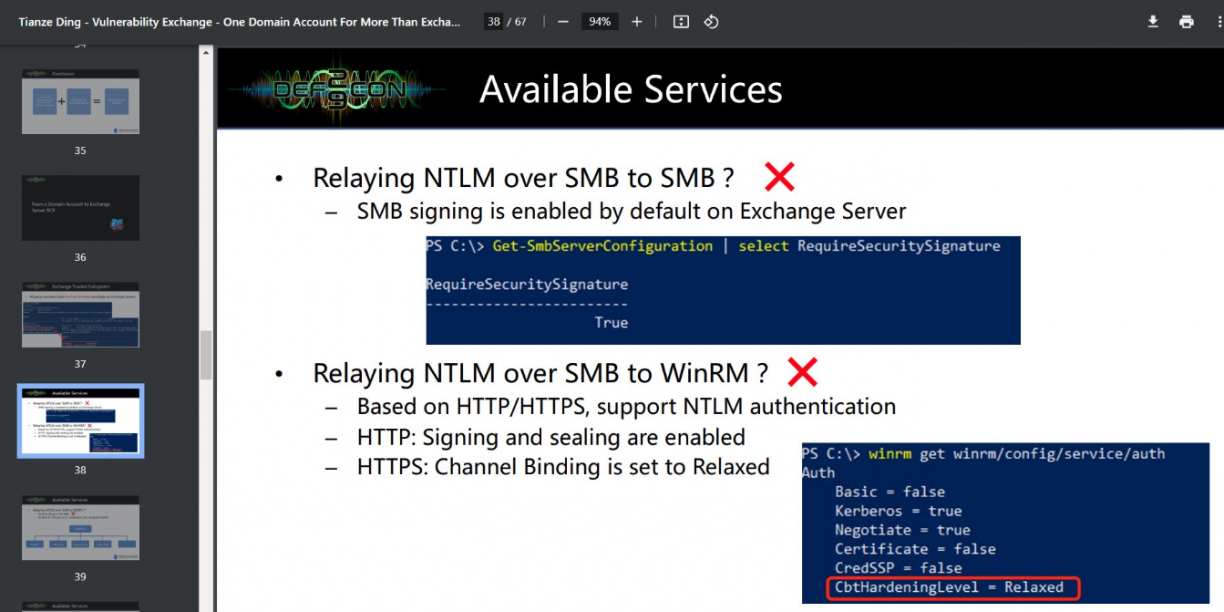The width and height of the screenshot is (1224, 612).
Task: Jump to page 37 thumbnail
Action: (x=81, y=314)
